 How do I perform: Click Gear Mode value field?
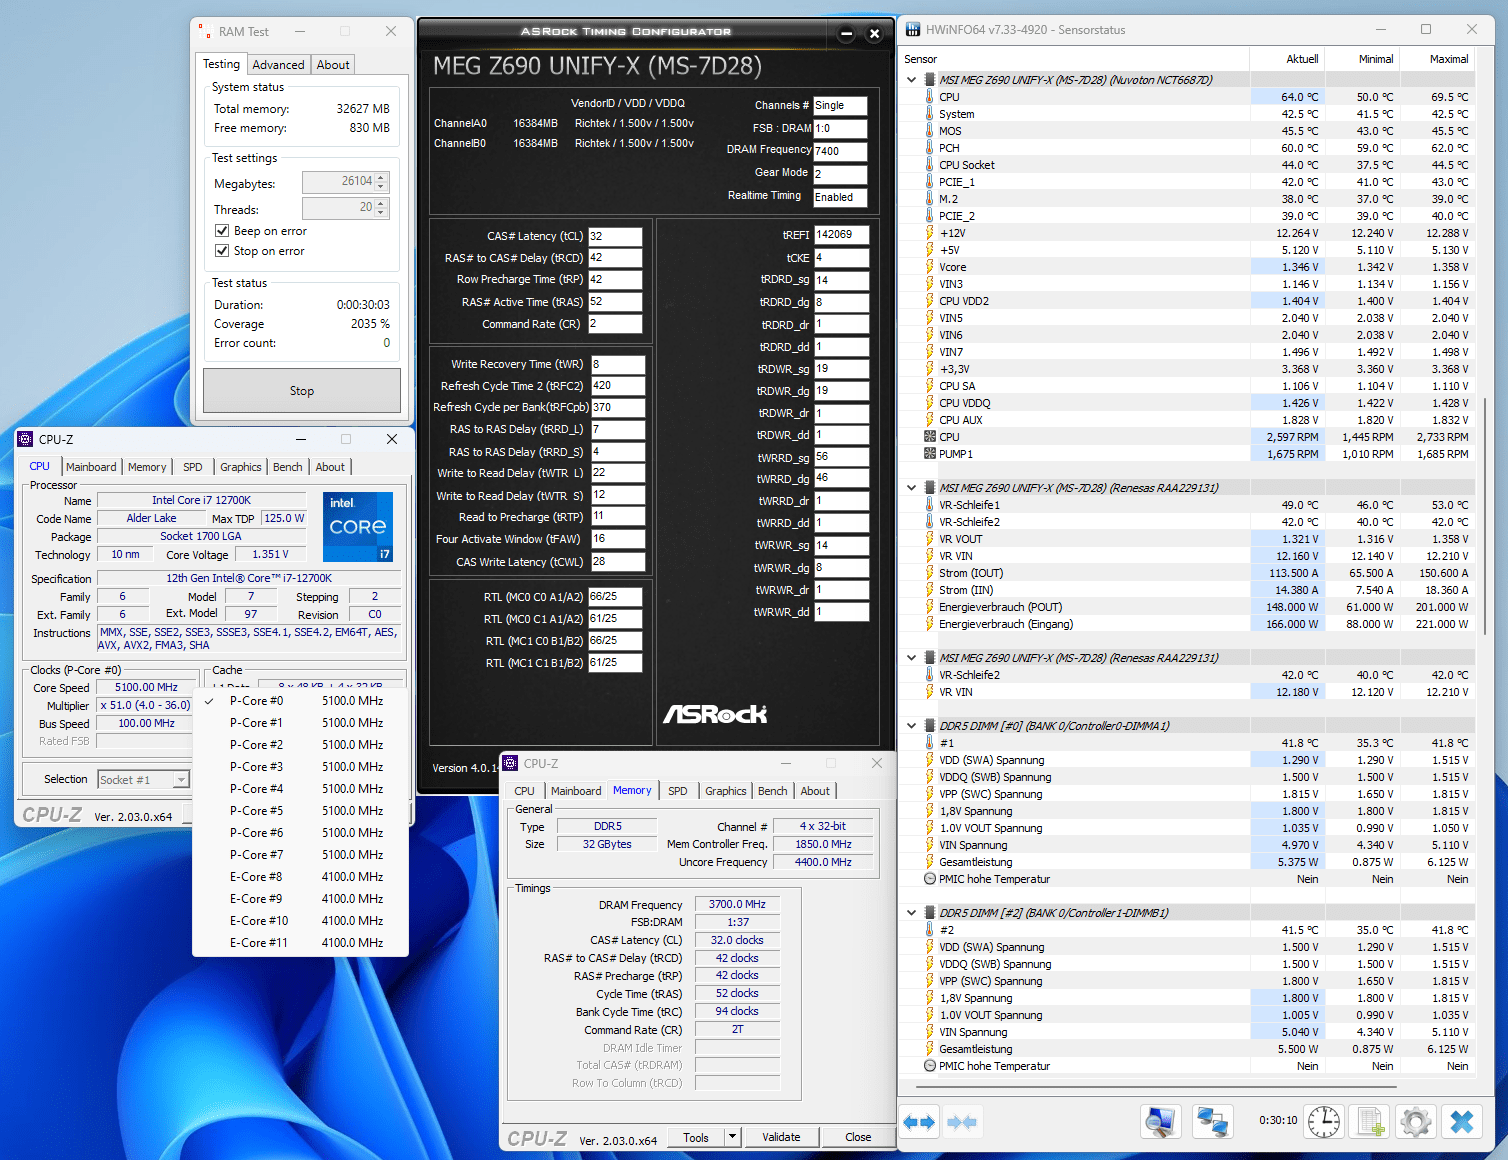840,174
